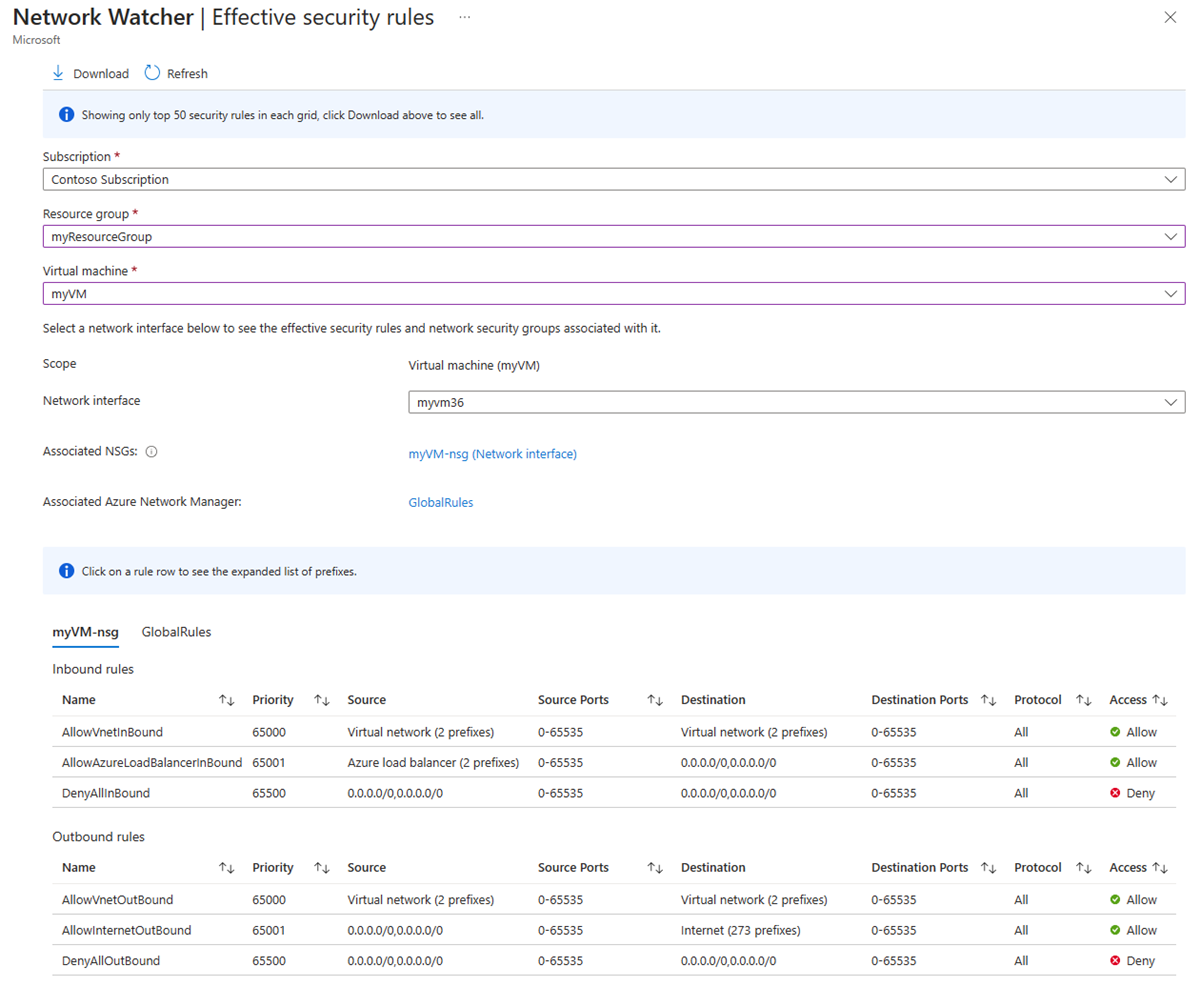Click the Refresh icon to reload rules
Screen dimensions: 1200x987
point(151,73)
